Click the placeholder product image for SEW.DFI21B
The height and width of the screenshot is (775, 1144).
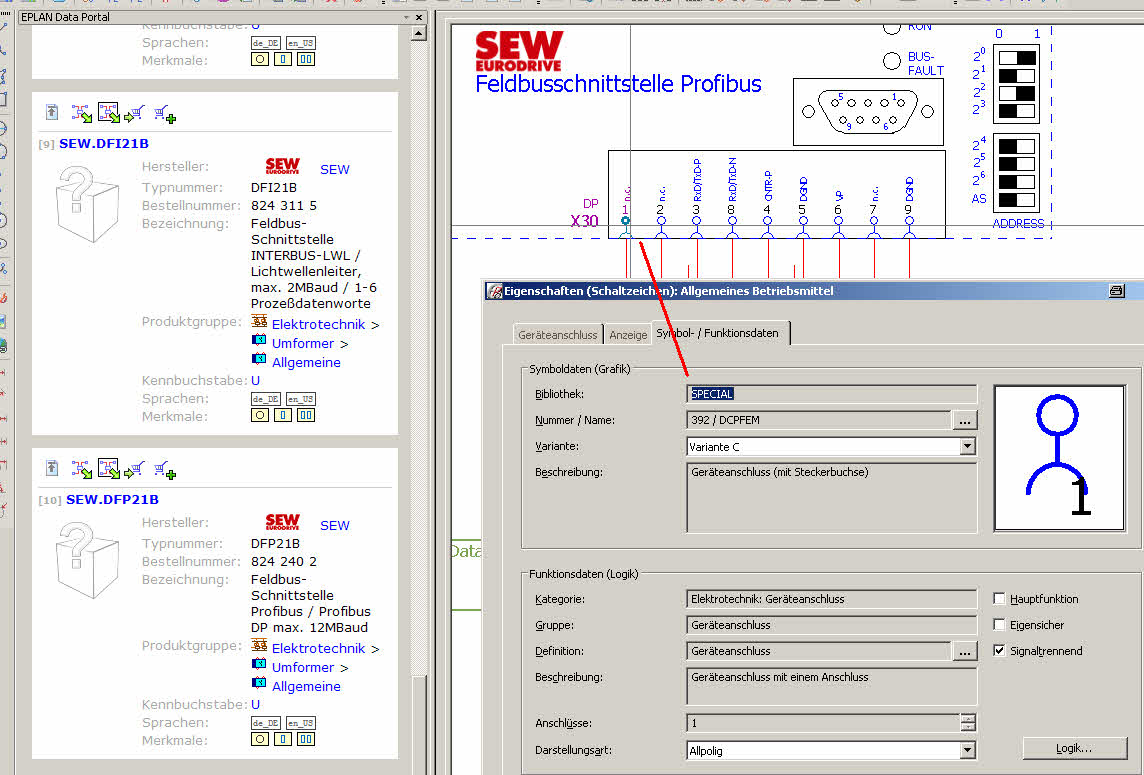(87, 204)
